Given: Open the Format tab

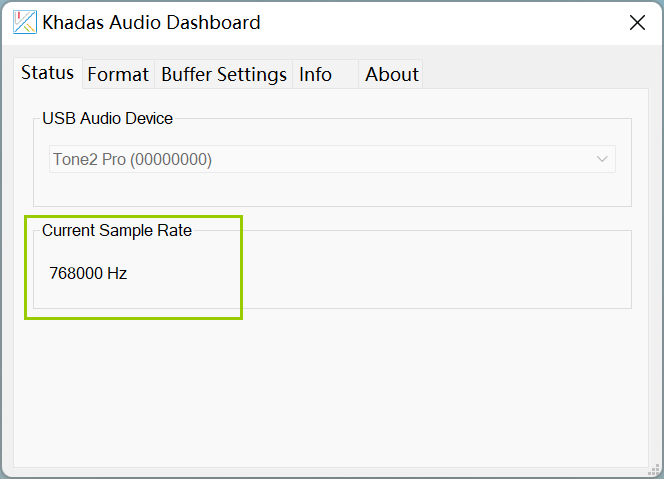Looking at the screenshot, I should point(118,75).
